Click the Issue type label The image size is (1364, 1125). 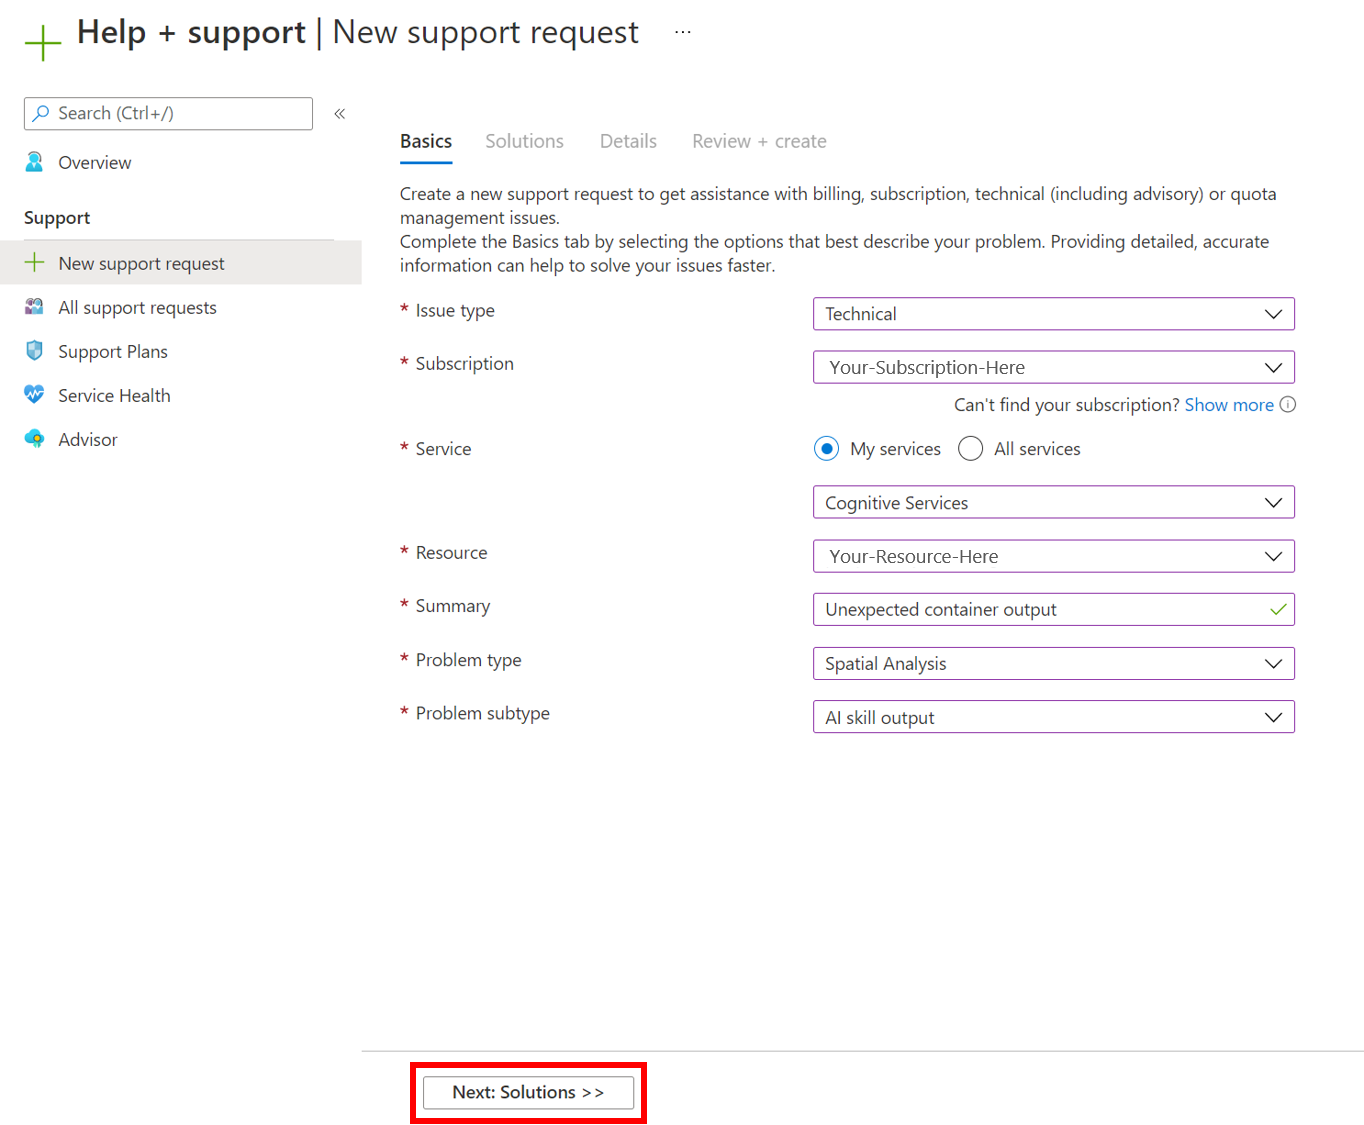click(x=455, y=311)
